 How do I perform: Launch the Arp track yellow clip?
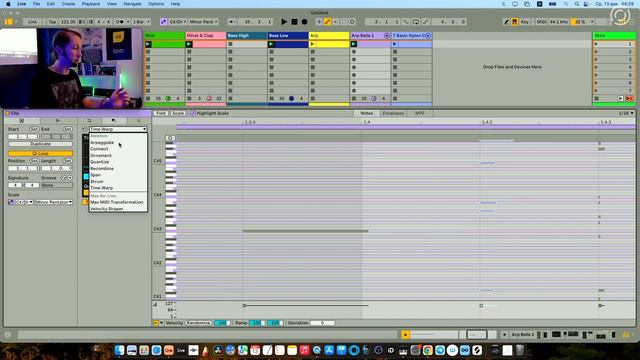(313, 44)
